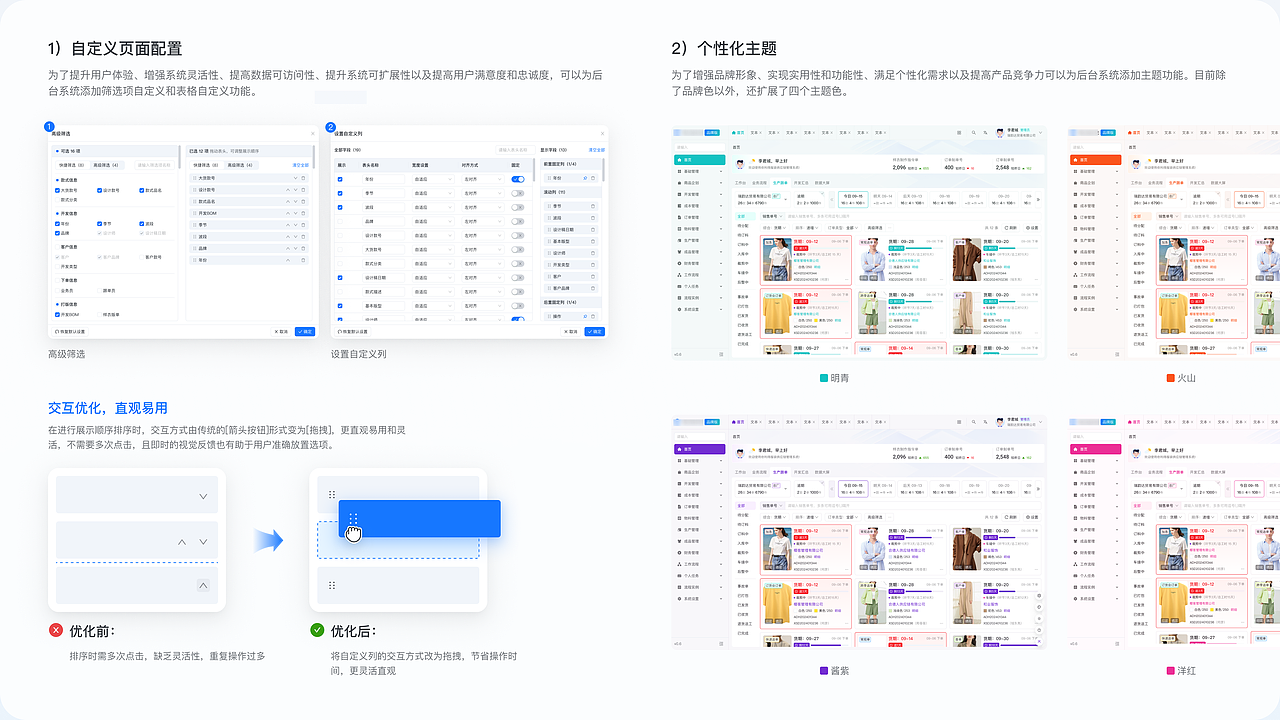
Task: Open width dropdown 自适应 for 年份 row
Action: [x=433, y=179]
